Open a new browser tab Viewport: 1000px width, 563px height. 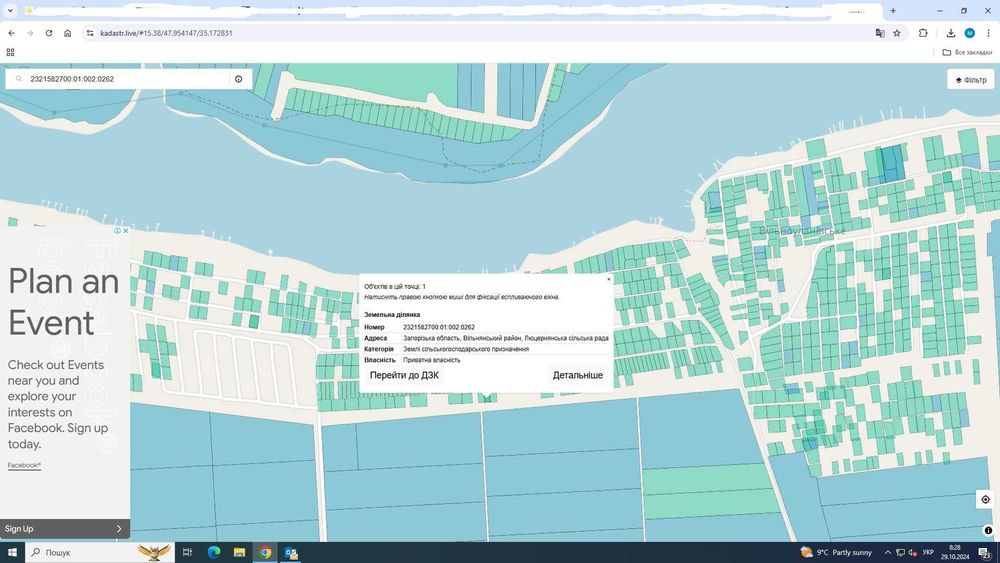(893, 10)
